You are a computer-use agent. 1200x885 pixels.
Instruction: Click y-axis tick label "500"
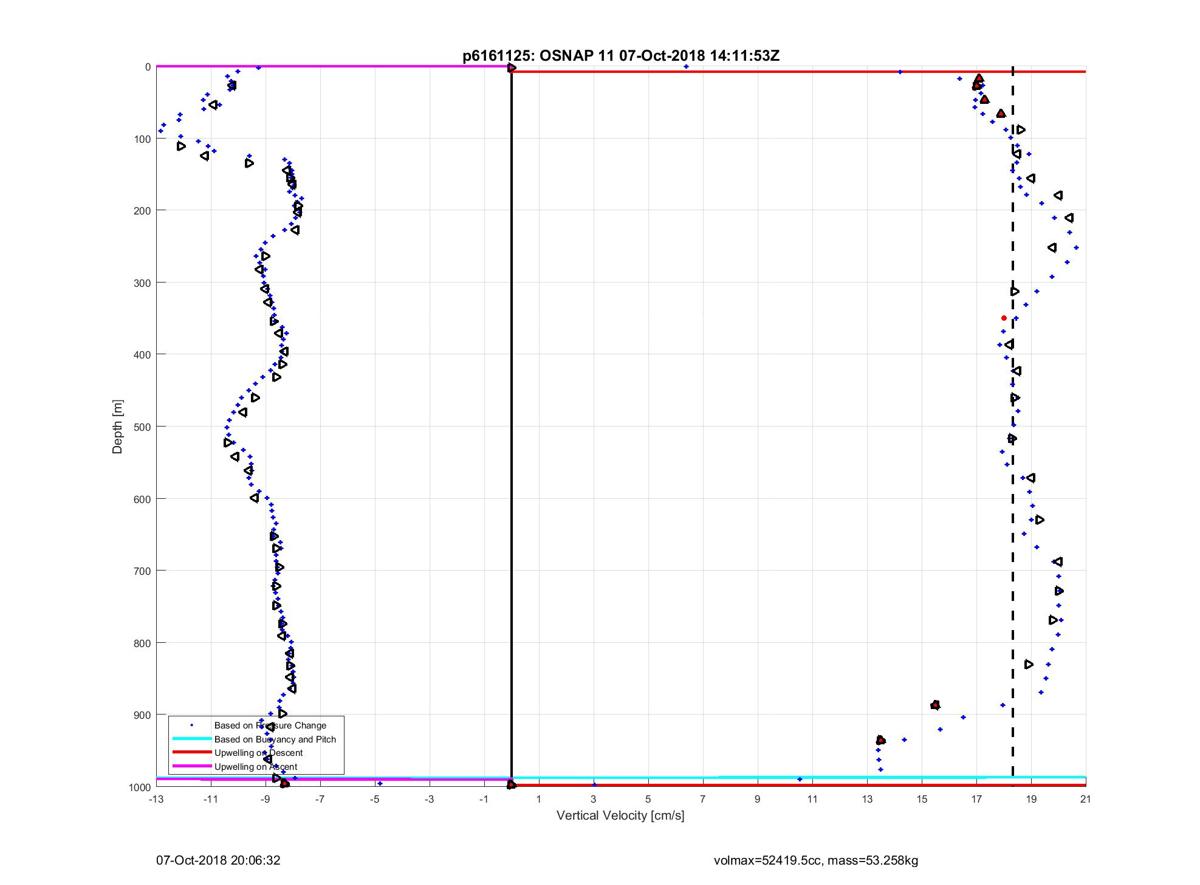[142, 427]
